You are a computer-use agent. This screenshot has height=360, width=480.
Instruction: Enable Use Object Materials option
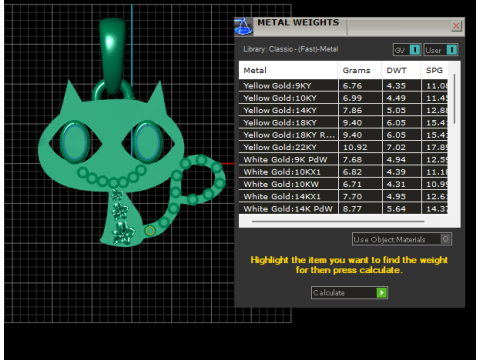pos(402,239)
